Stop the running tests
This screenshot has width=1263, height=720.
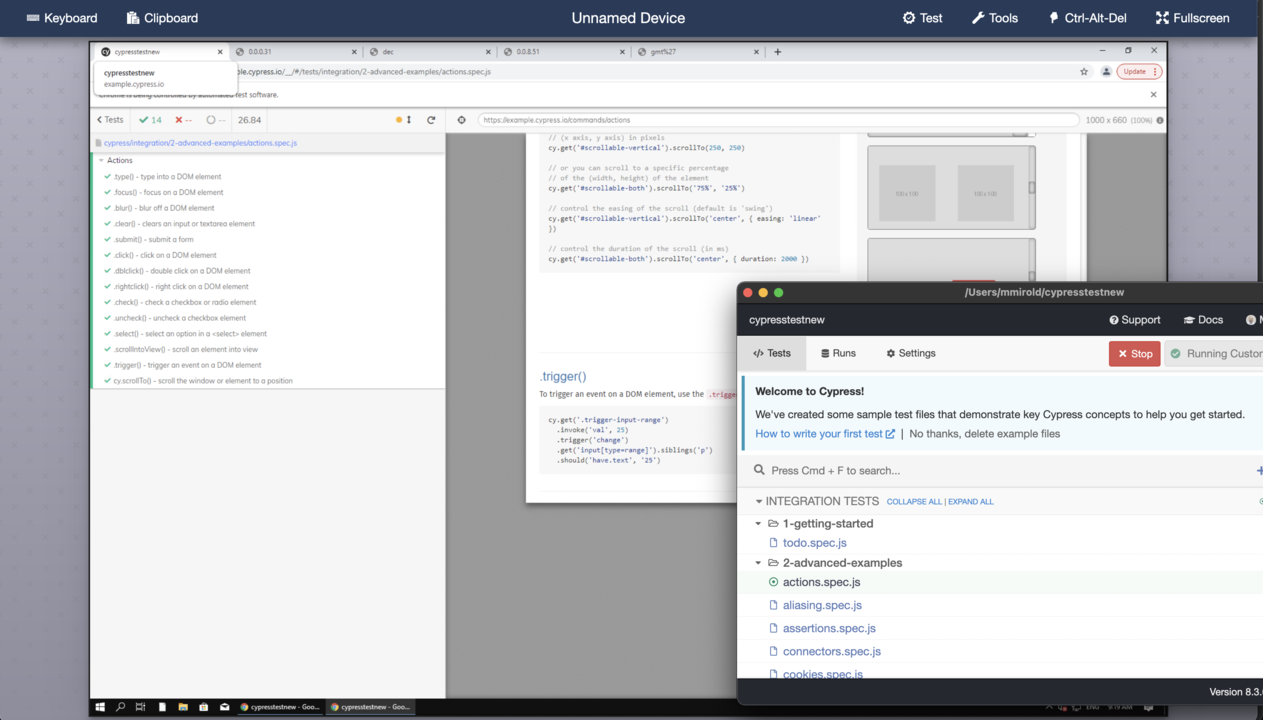click(1135, 353)
